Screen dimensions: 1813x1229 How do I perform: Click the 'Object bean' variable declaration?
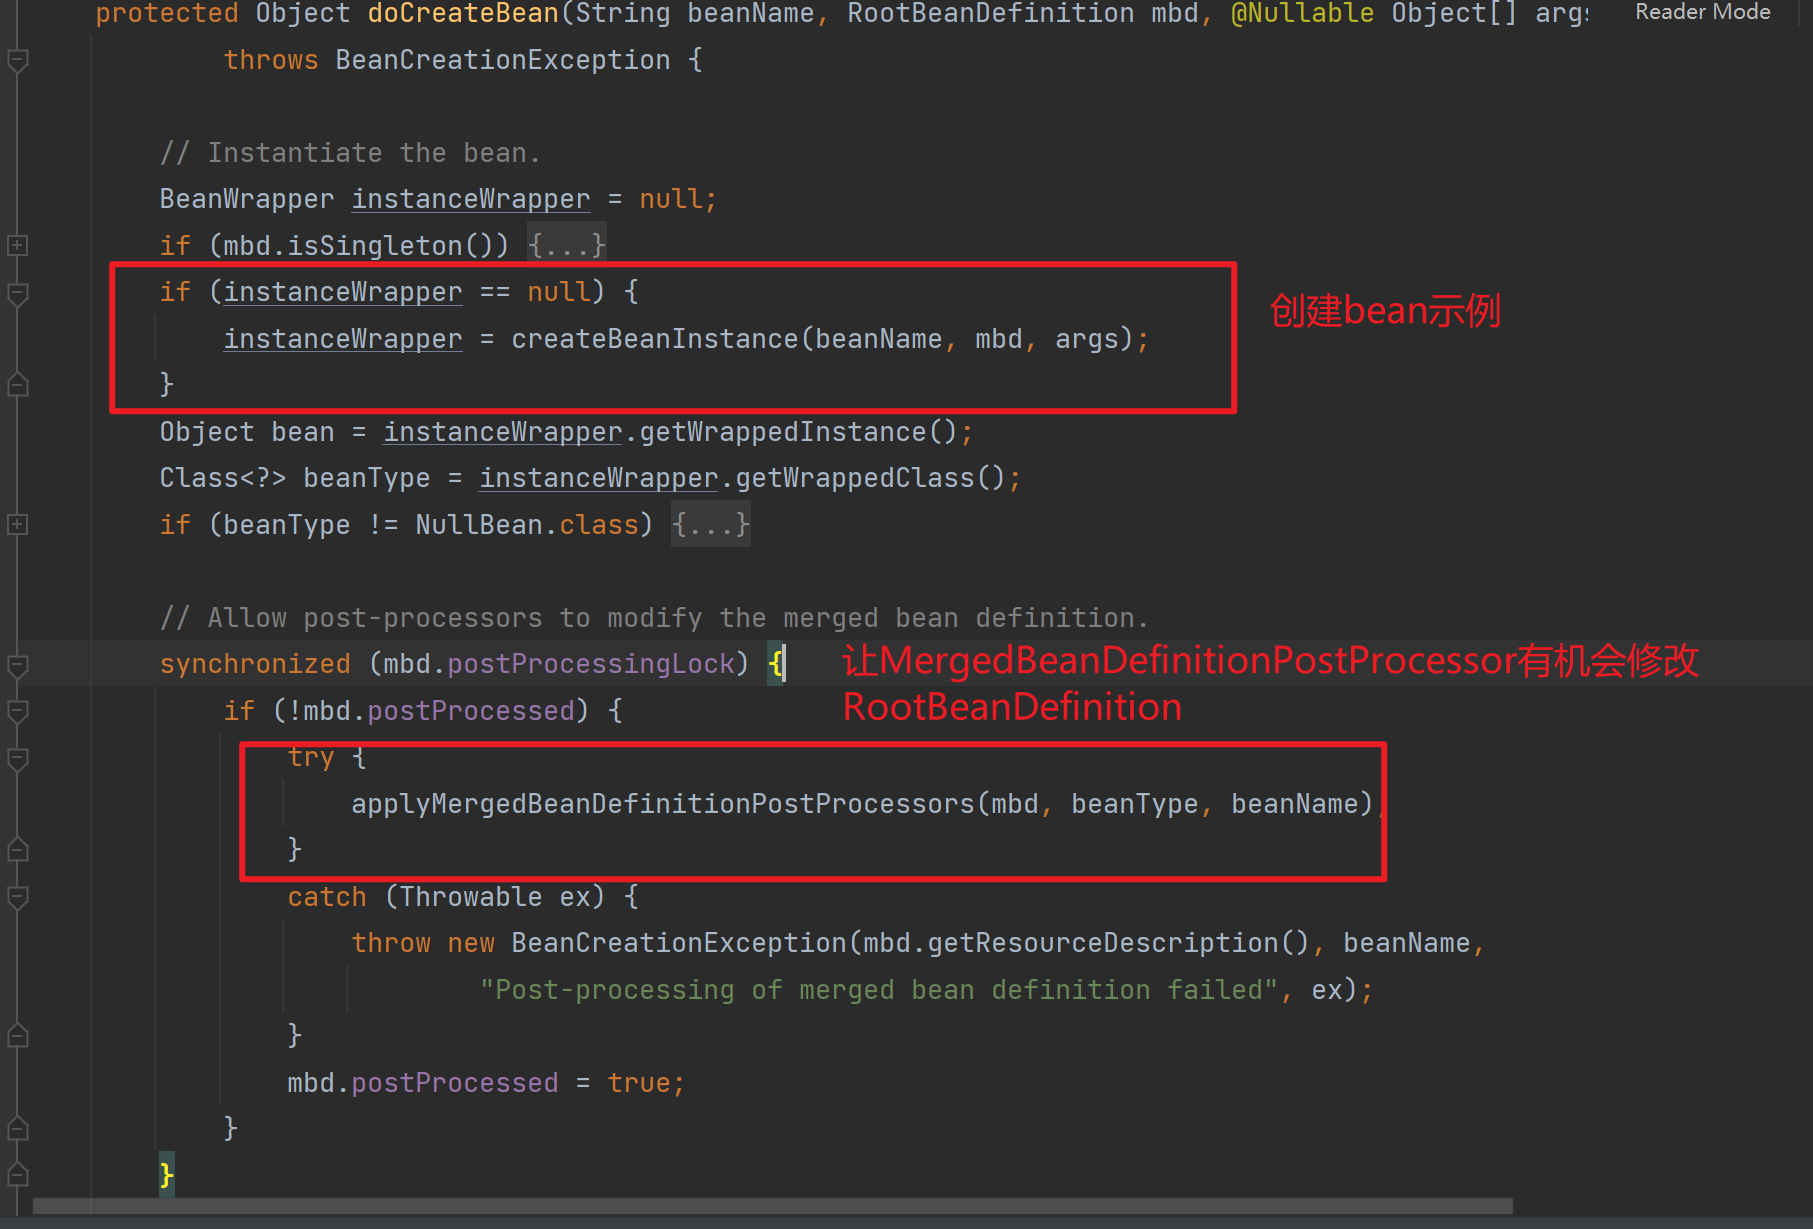[x=247, y=432]
